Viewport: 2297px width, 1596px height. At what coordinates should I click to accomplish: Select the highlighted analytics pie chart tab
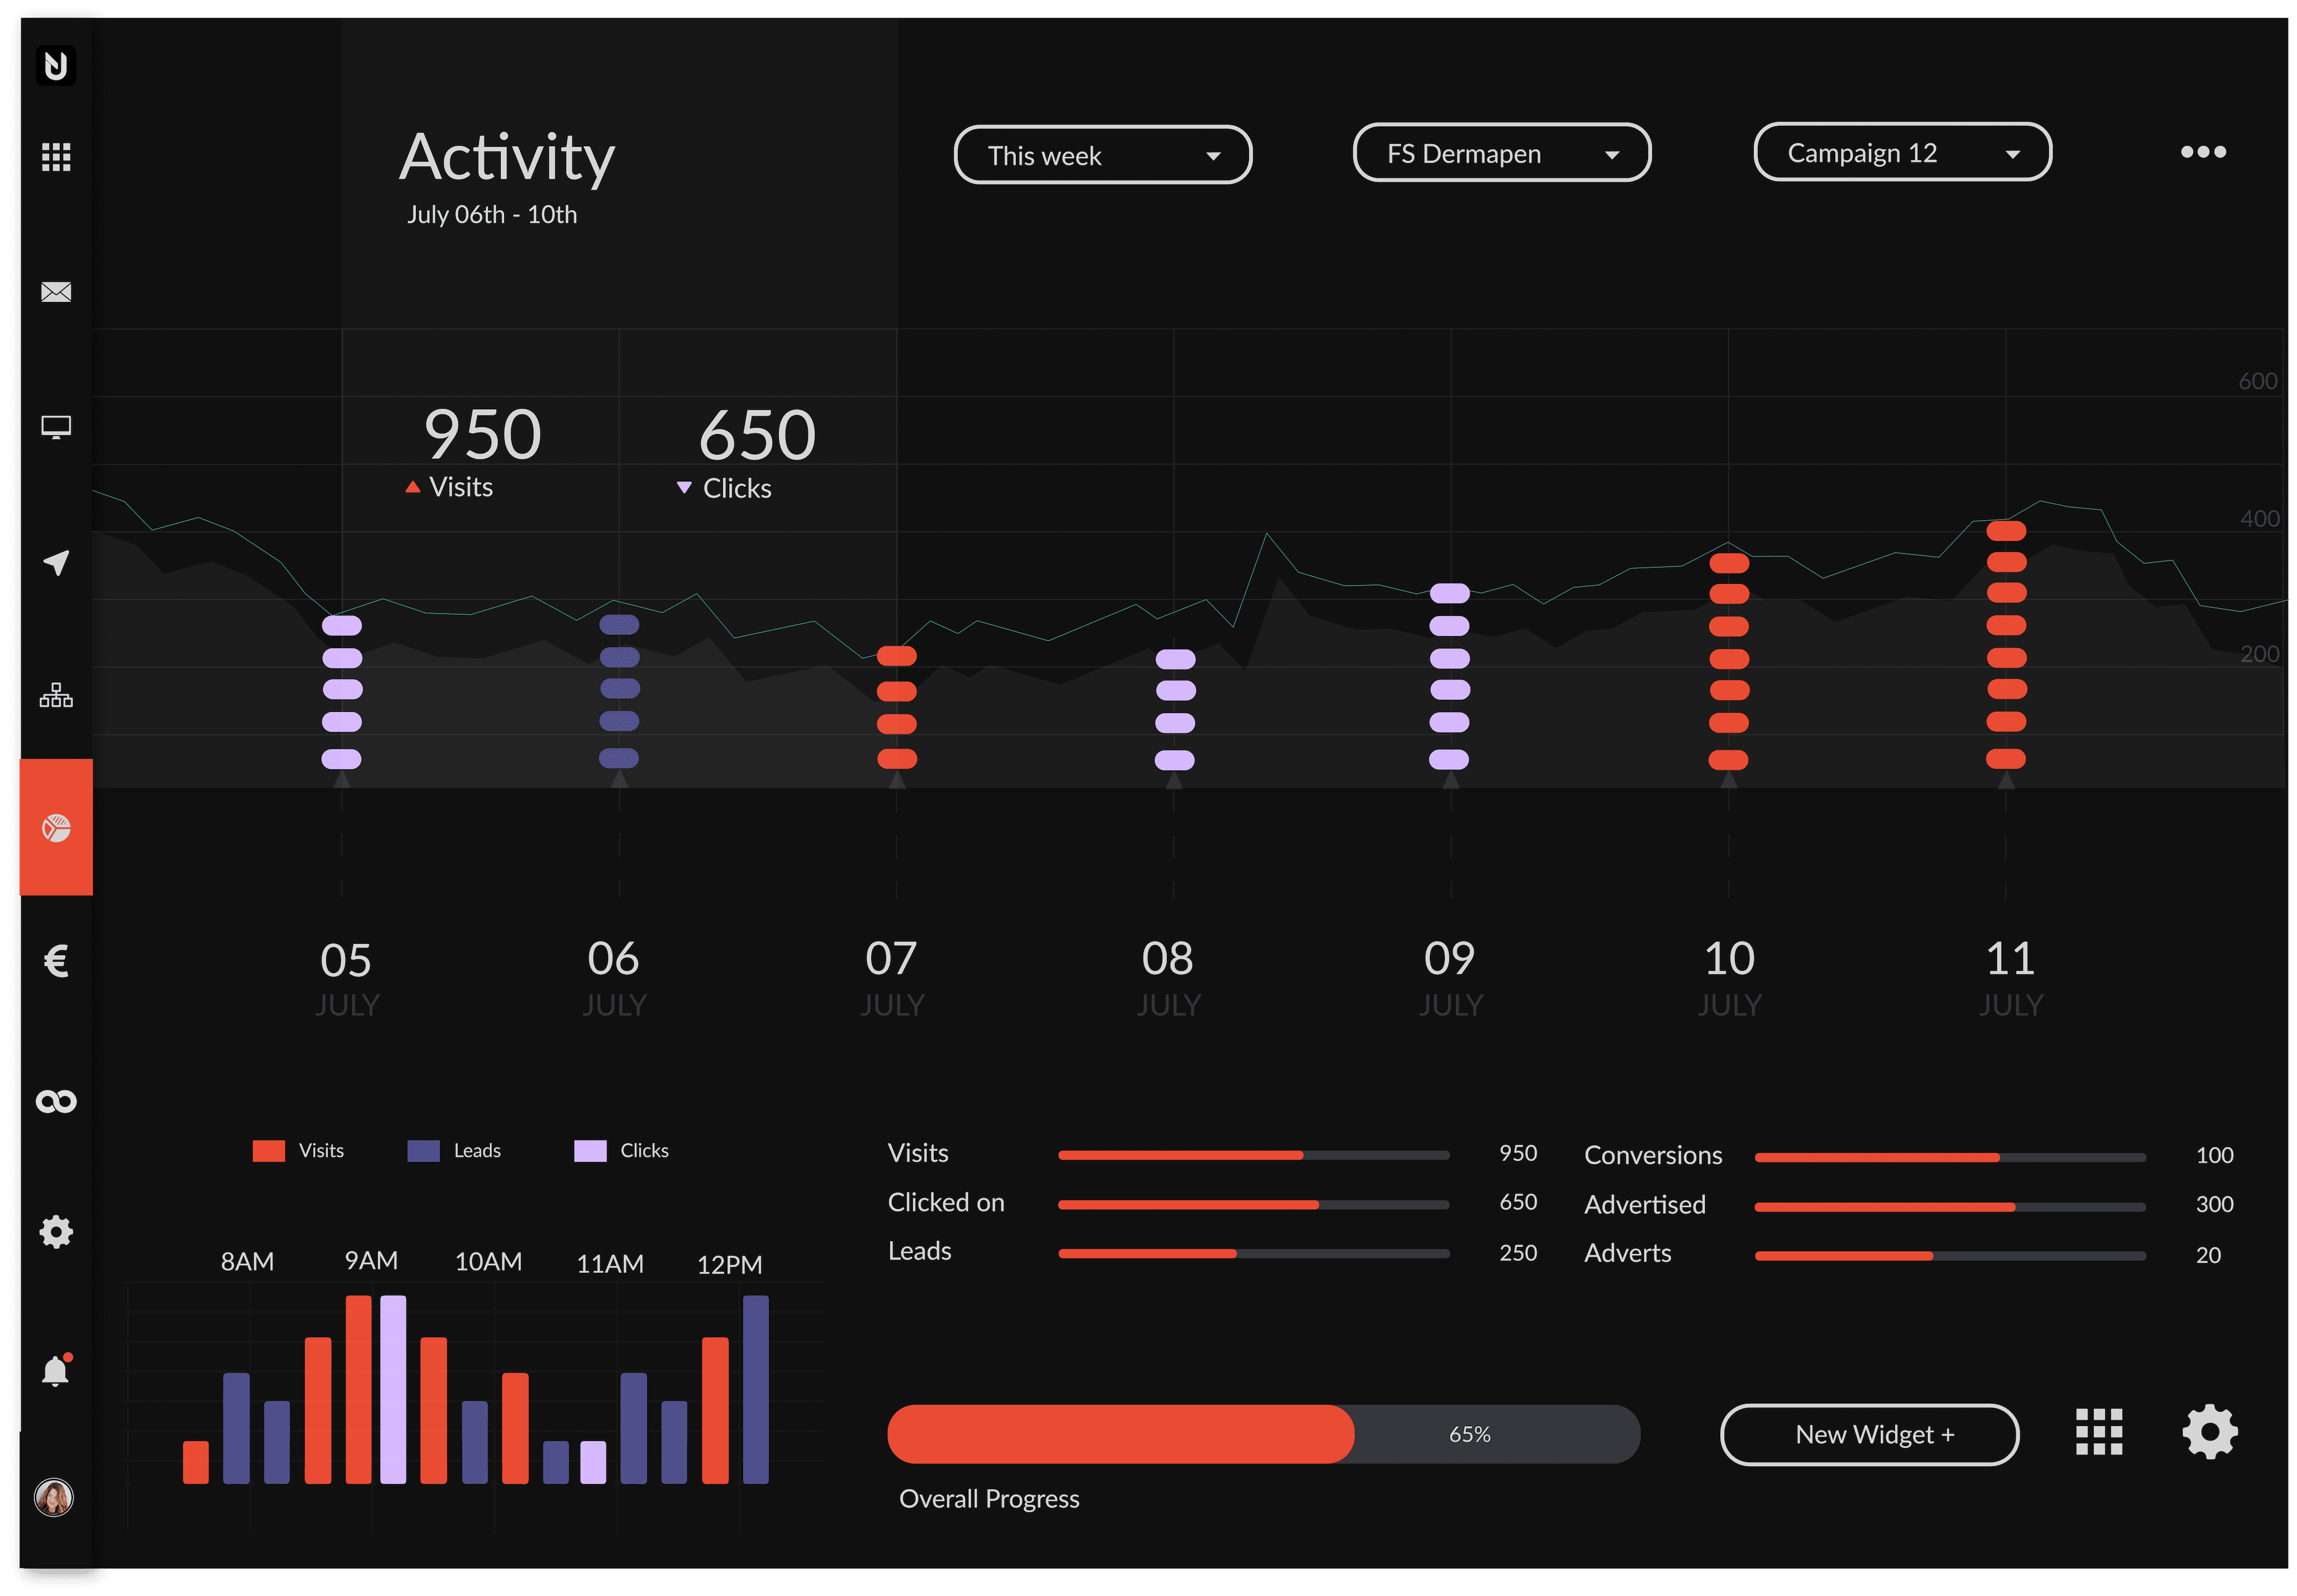pyautogui.click(x=56, y=828)
